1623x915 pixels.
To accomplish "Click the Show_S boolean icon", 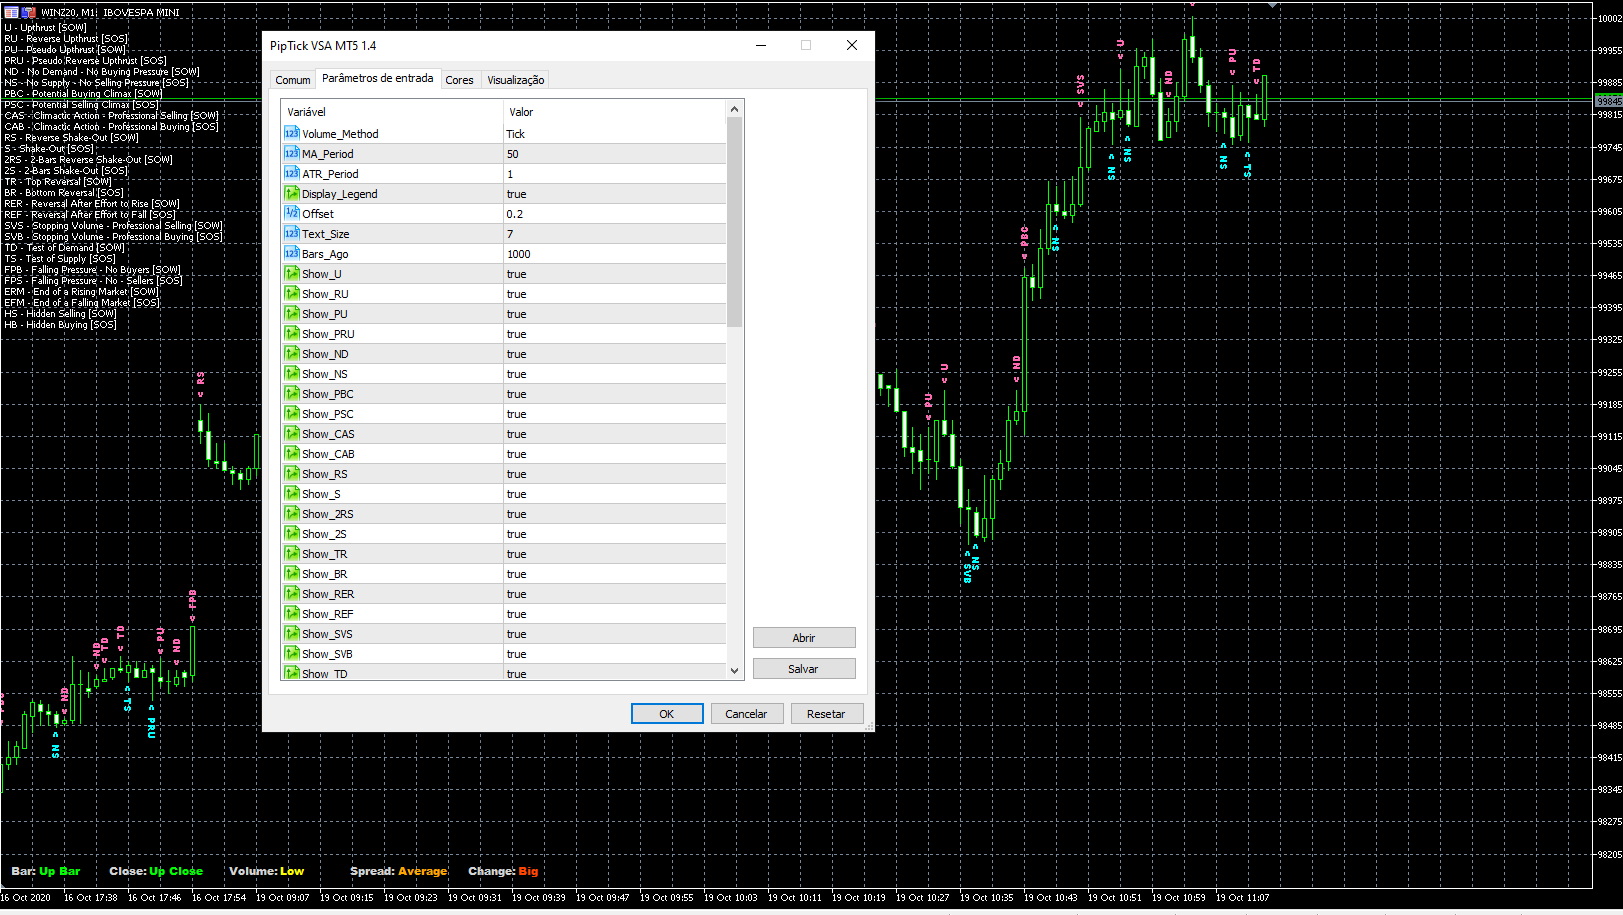I will 291,493.
